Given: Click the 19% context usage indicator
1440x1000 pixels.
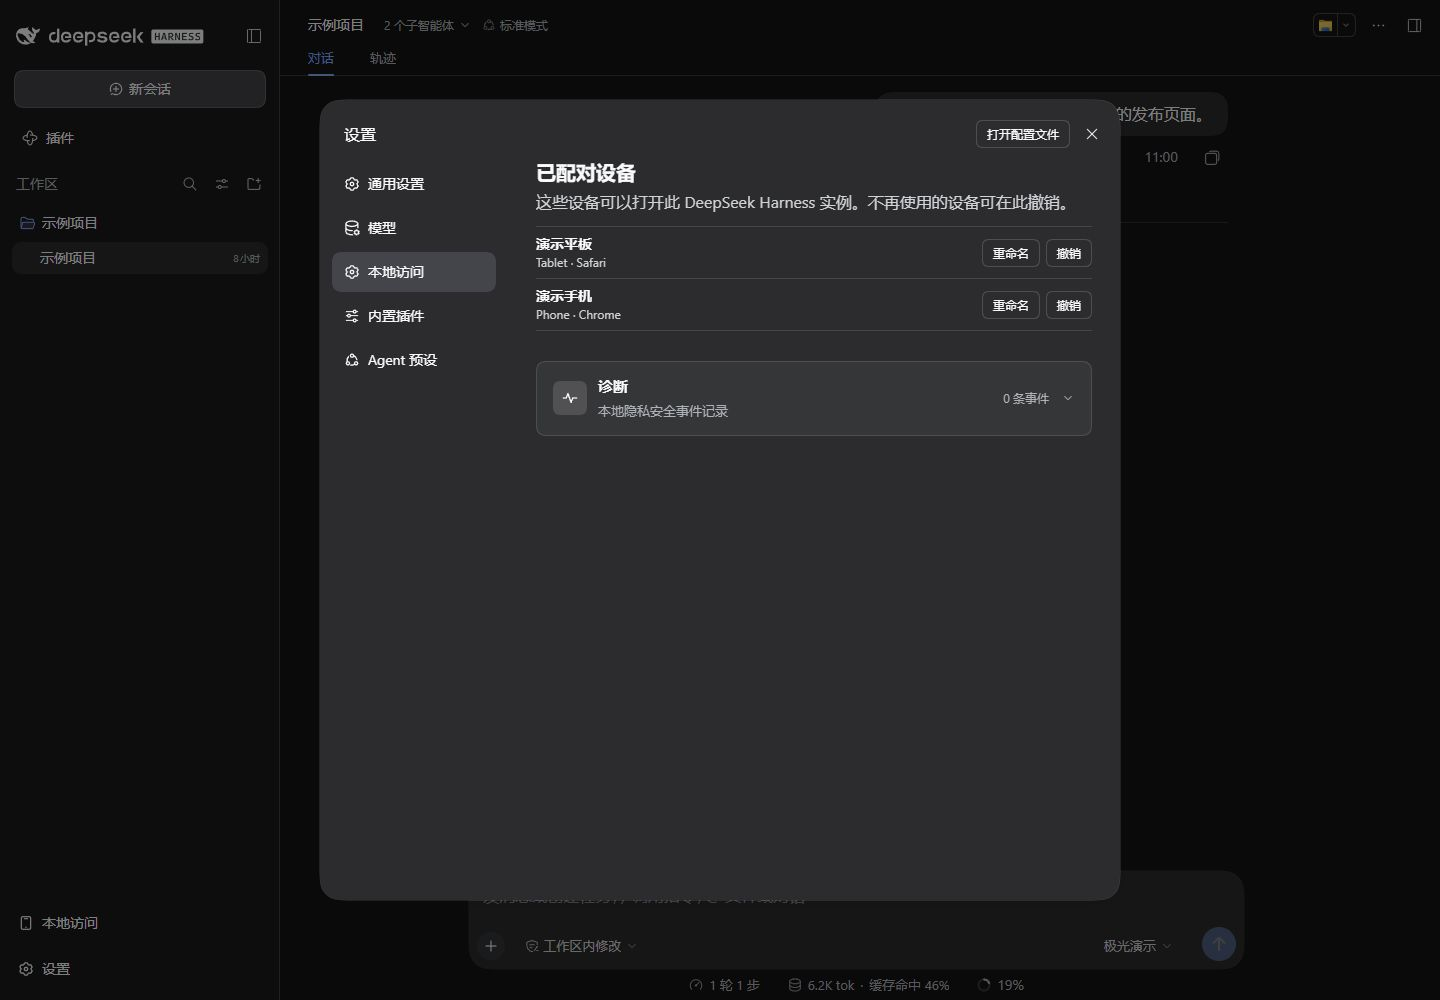Looking at the screenshot, I should tap(1001, 985).
